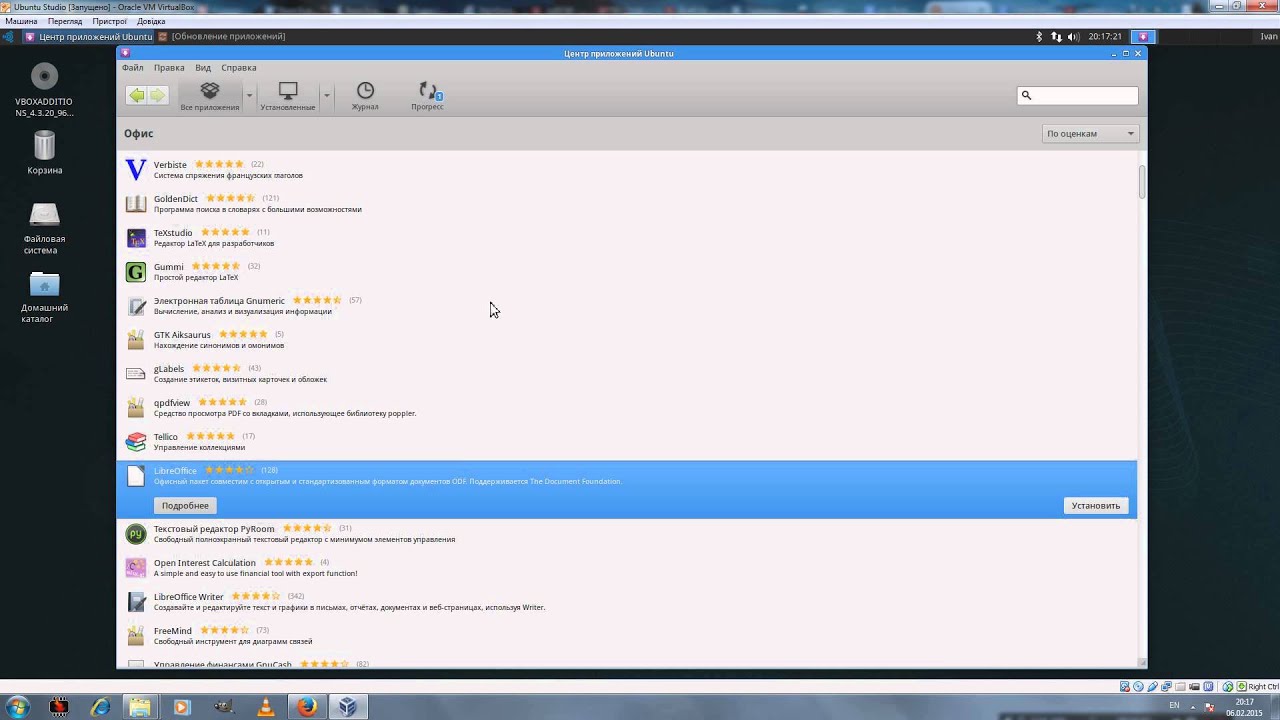The image size is (1280, 720).
Task: Go back with the left arrow button
Action: pyautogui.click(x=136, y=95)
